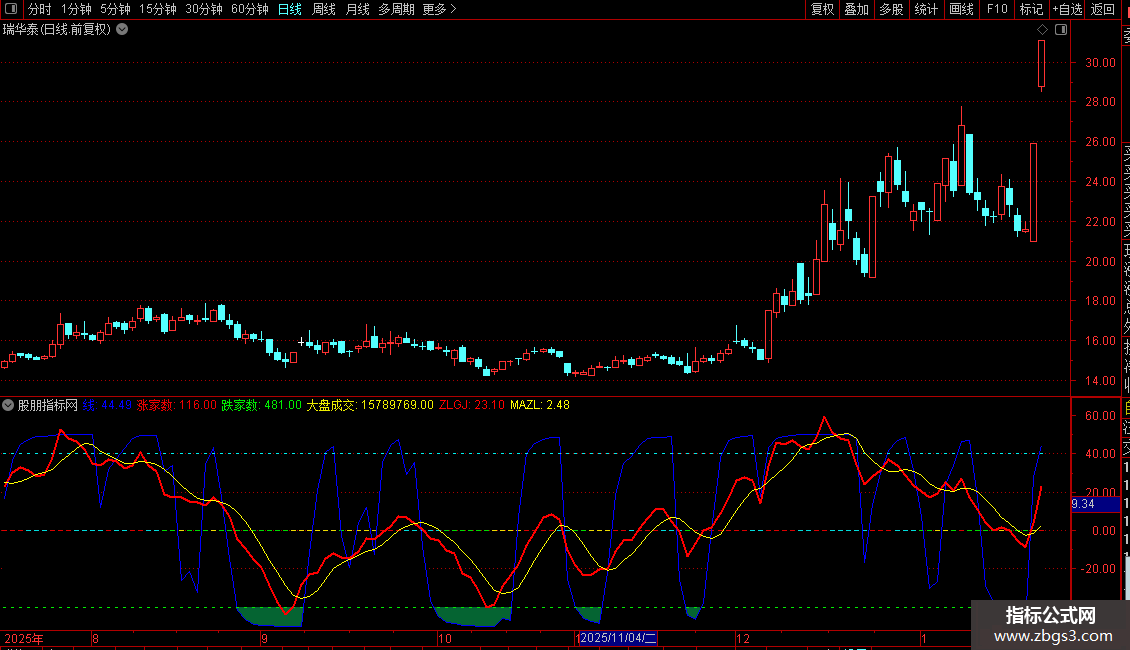Click the 返回 back button
The height and width of the screenshot is (650, 1130).
coord(1103,9)
